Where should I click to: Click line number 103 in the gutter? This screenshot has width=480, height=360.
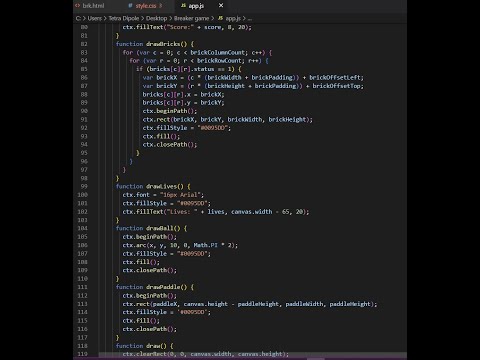(x=82, y=220)
